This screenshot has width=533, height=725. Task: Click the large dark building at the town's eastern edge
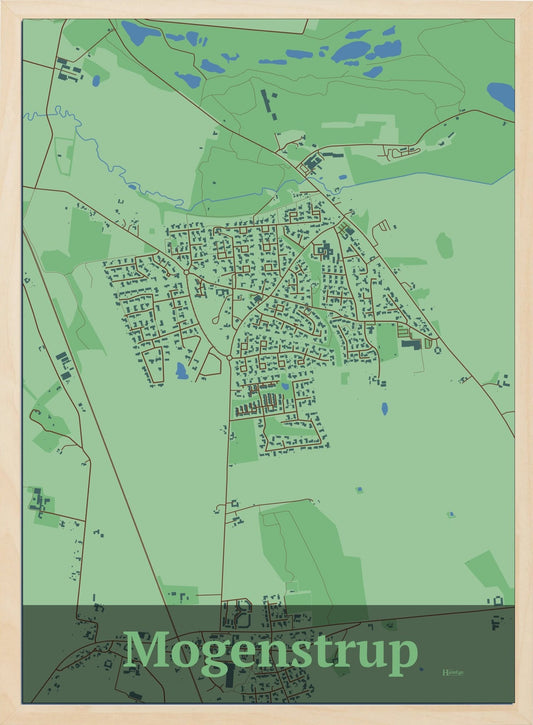(x=411, y=345)
